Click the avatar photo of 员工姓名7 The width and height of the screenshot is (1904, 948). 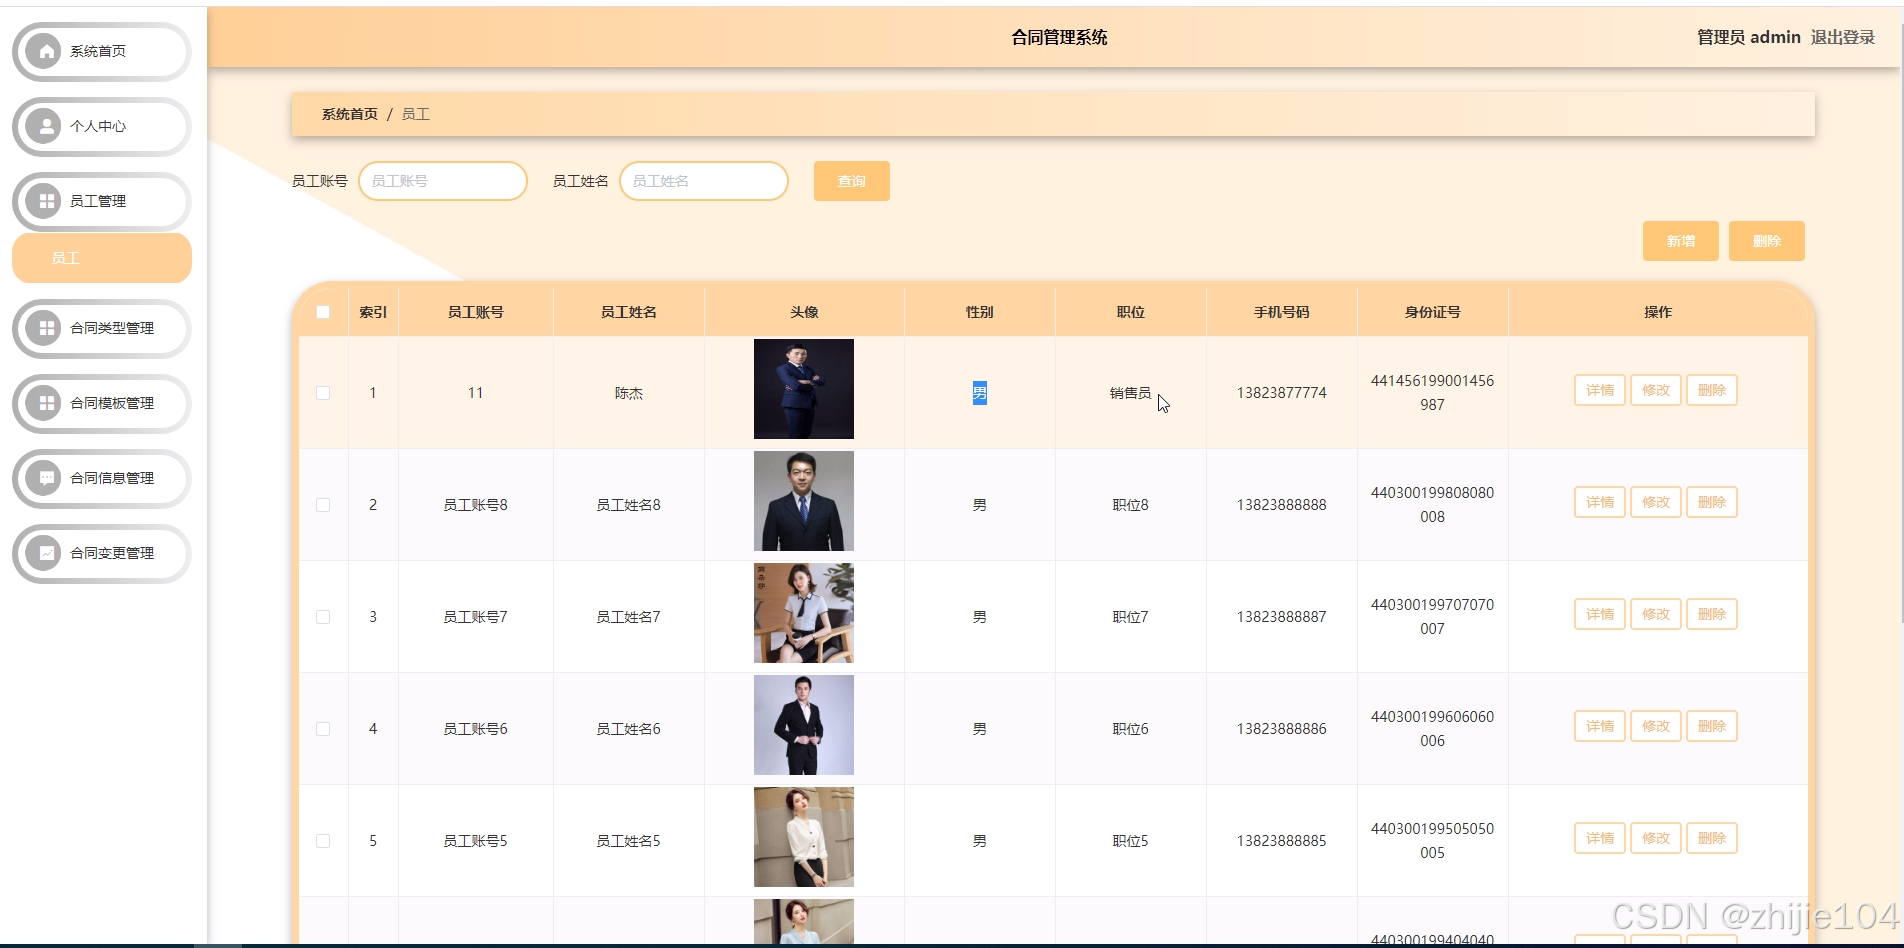(804, 613)
